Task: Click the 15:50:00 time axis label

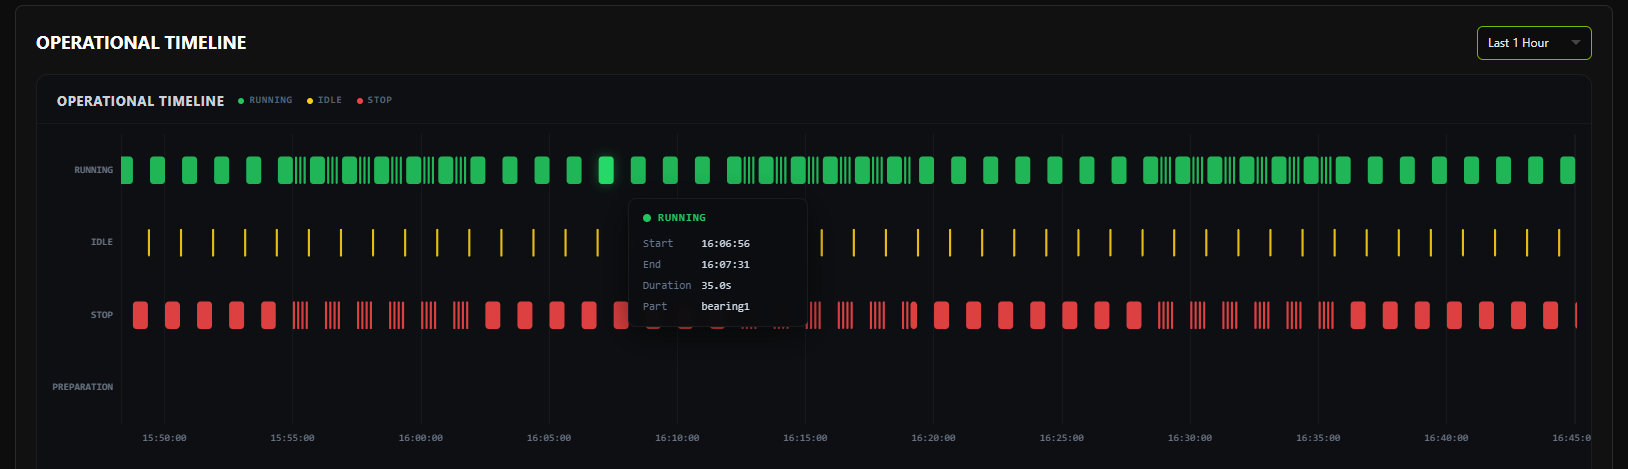Action: pyautogui.click(x=164, y=438)
